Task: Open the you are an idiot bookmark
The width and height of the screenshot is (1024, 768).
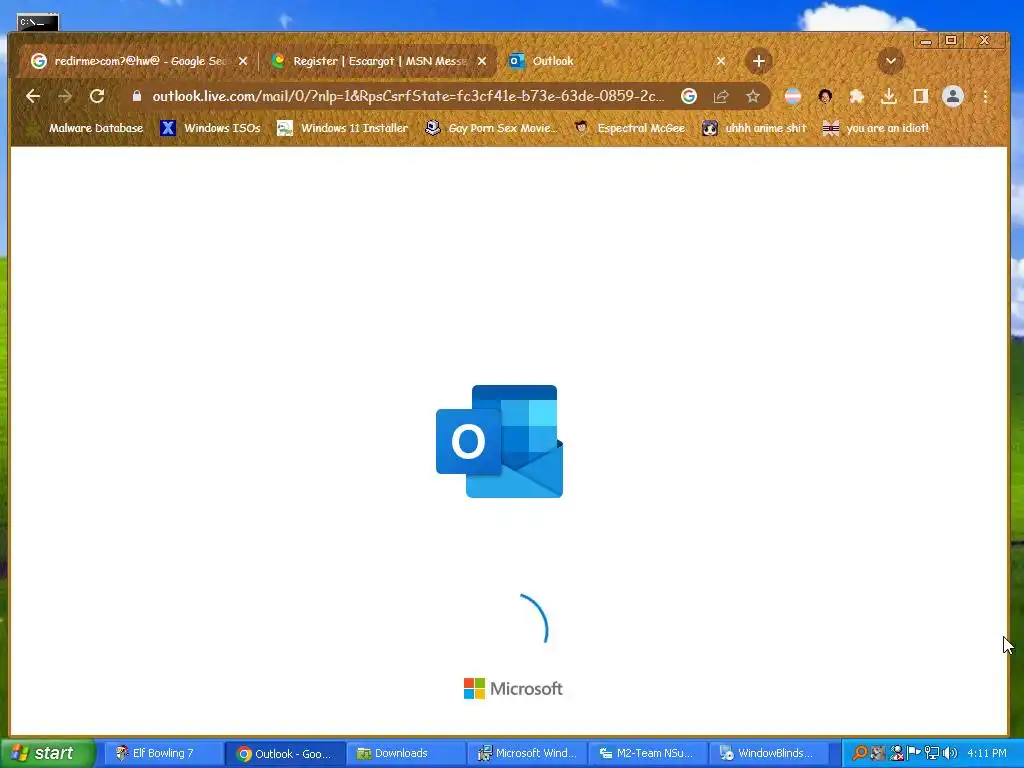Action: click(x=876, y=128)
